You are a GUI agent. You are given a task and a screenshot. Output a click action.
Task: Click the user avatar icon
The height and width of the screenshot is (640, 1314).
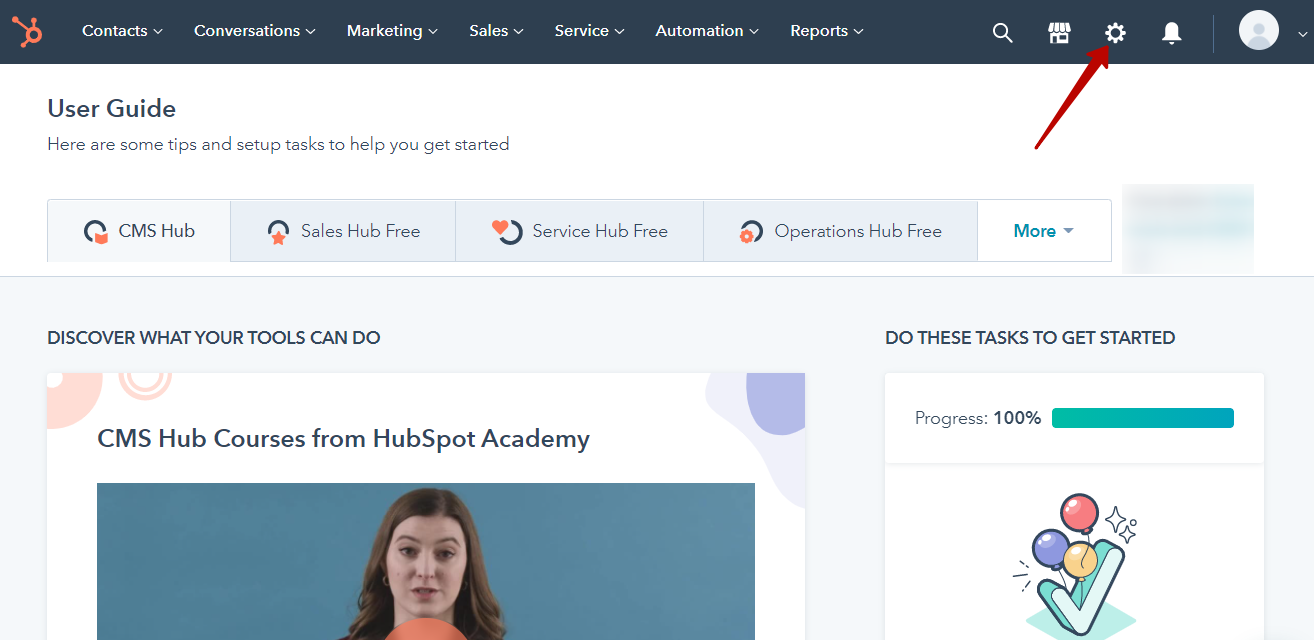(x=1259, y=31)
